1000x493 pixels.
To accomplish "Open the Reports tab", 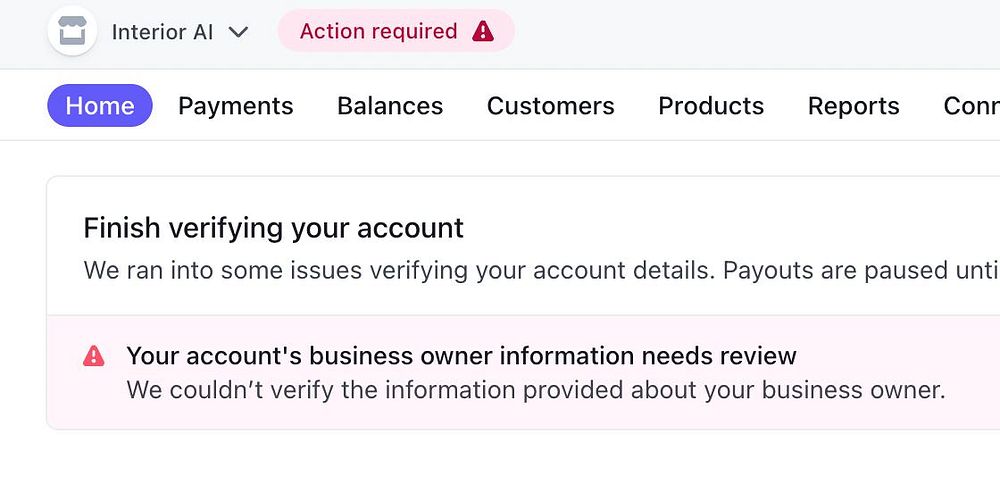I will coord(854,106).
